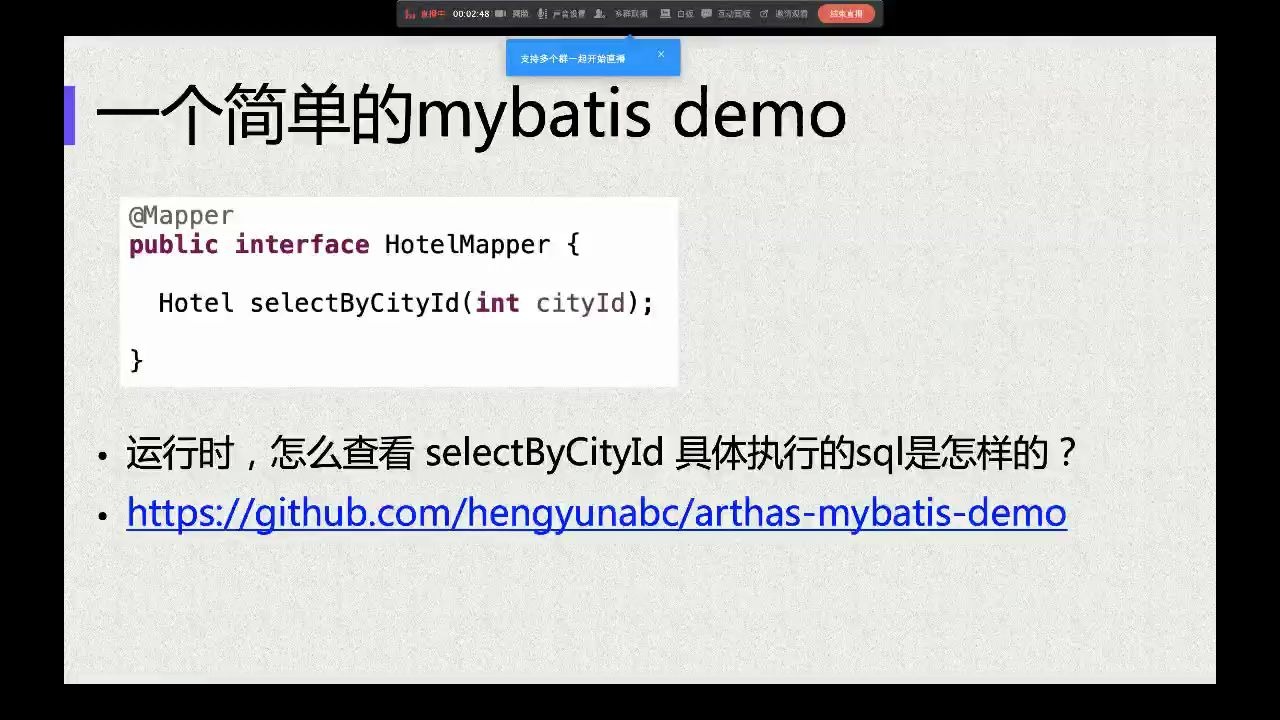
Task: Click the red end live button
Action: tap(846, 14)
